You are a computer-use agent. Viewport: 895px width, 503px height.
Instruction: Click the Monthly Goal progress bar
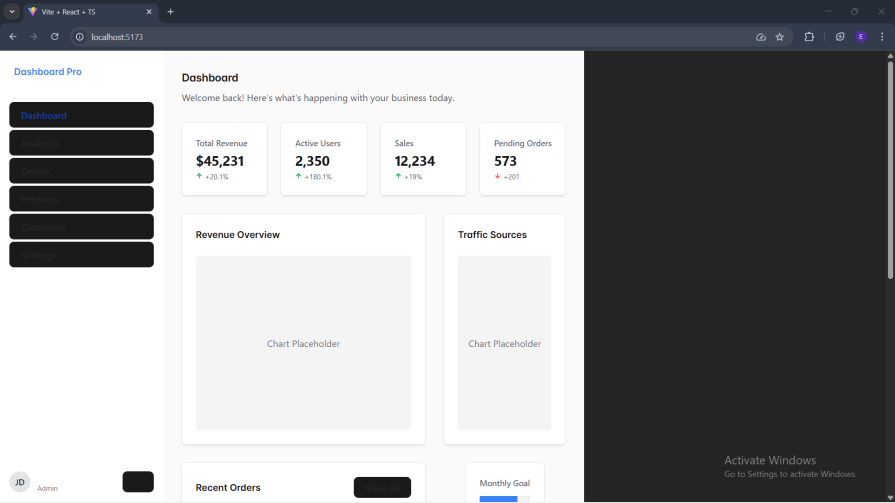click(504, 498)
